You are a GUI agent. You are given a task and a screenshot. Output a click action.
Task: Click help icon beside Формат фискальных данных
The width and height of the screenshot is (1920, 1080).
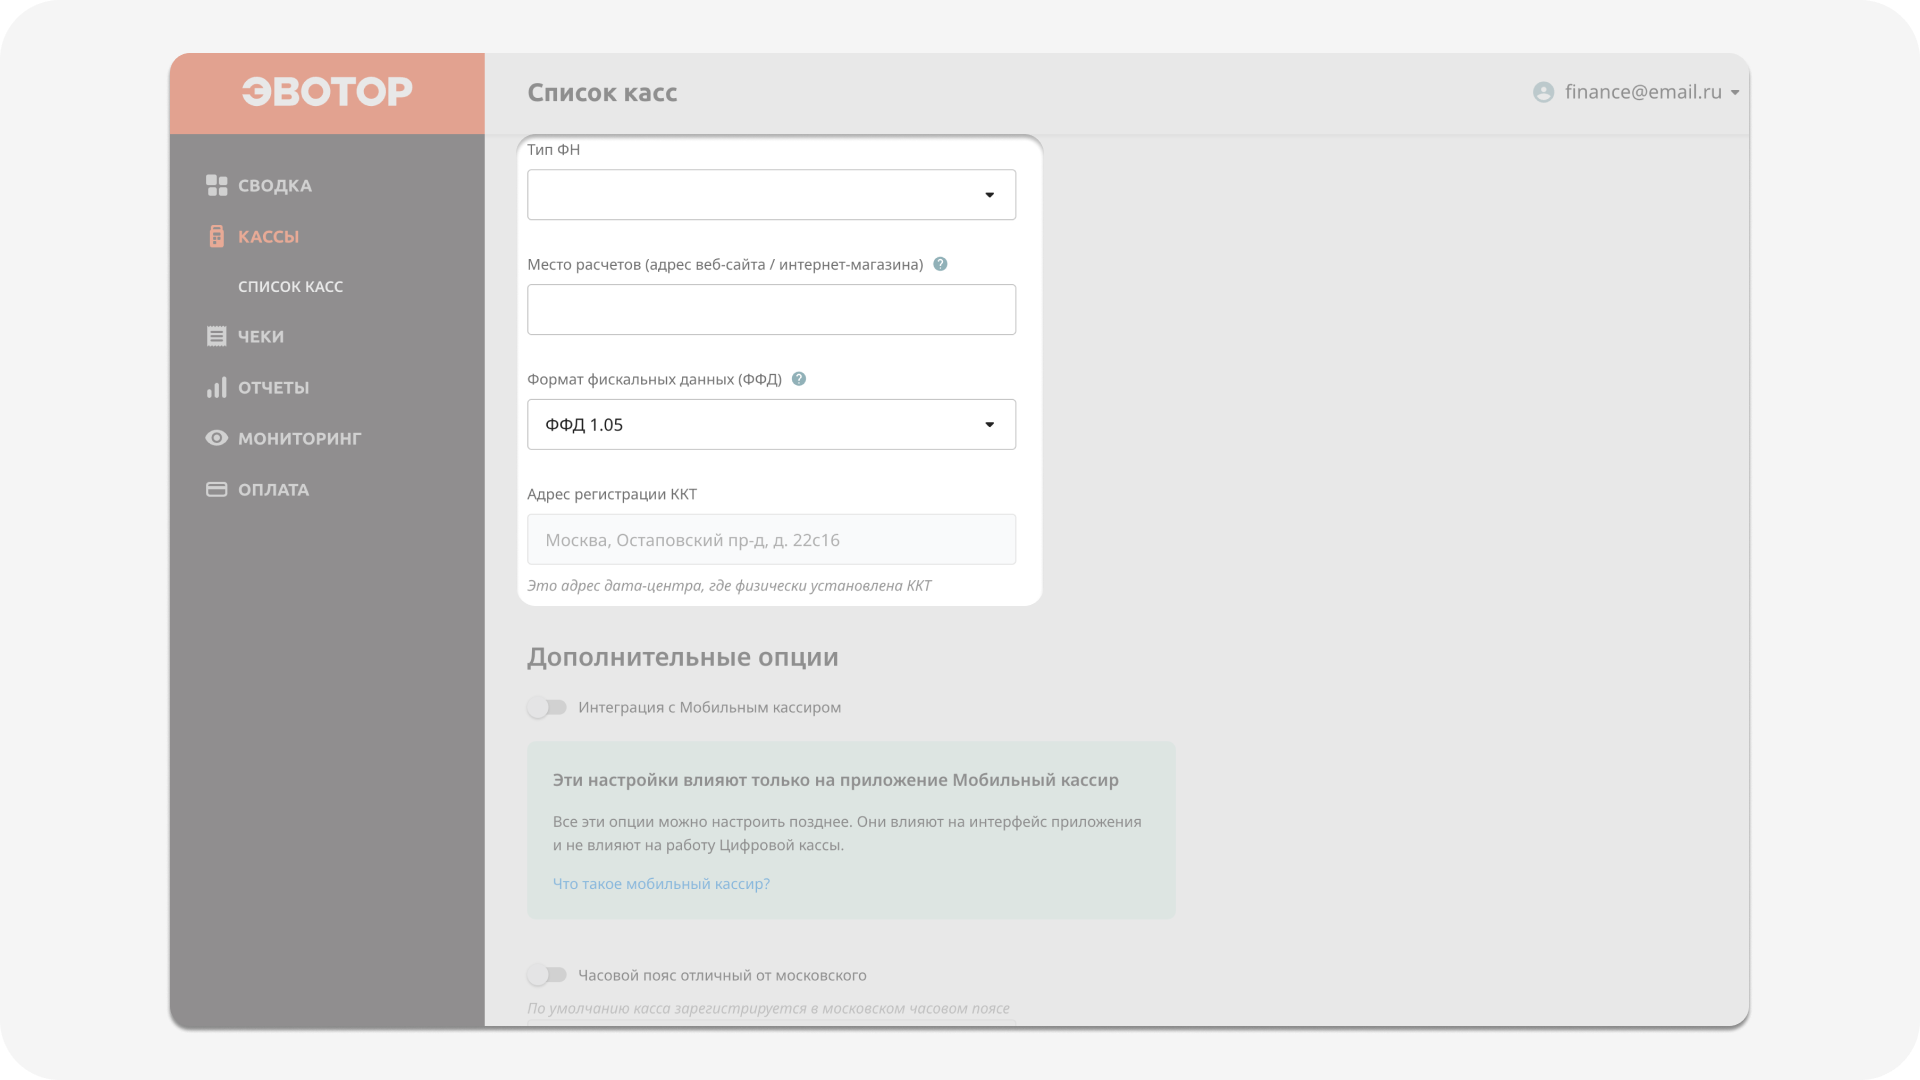tap(799, 379)
